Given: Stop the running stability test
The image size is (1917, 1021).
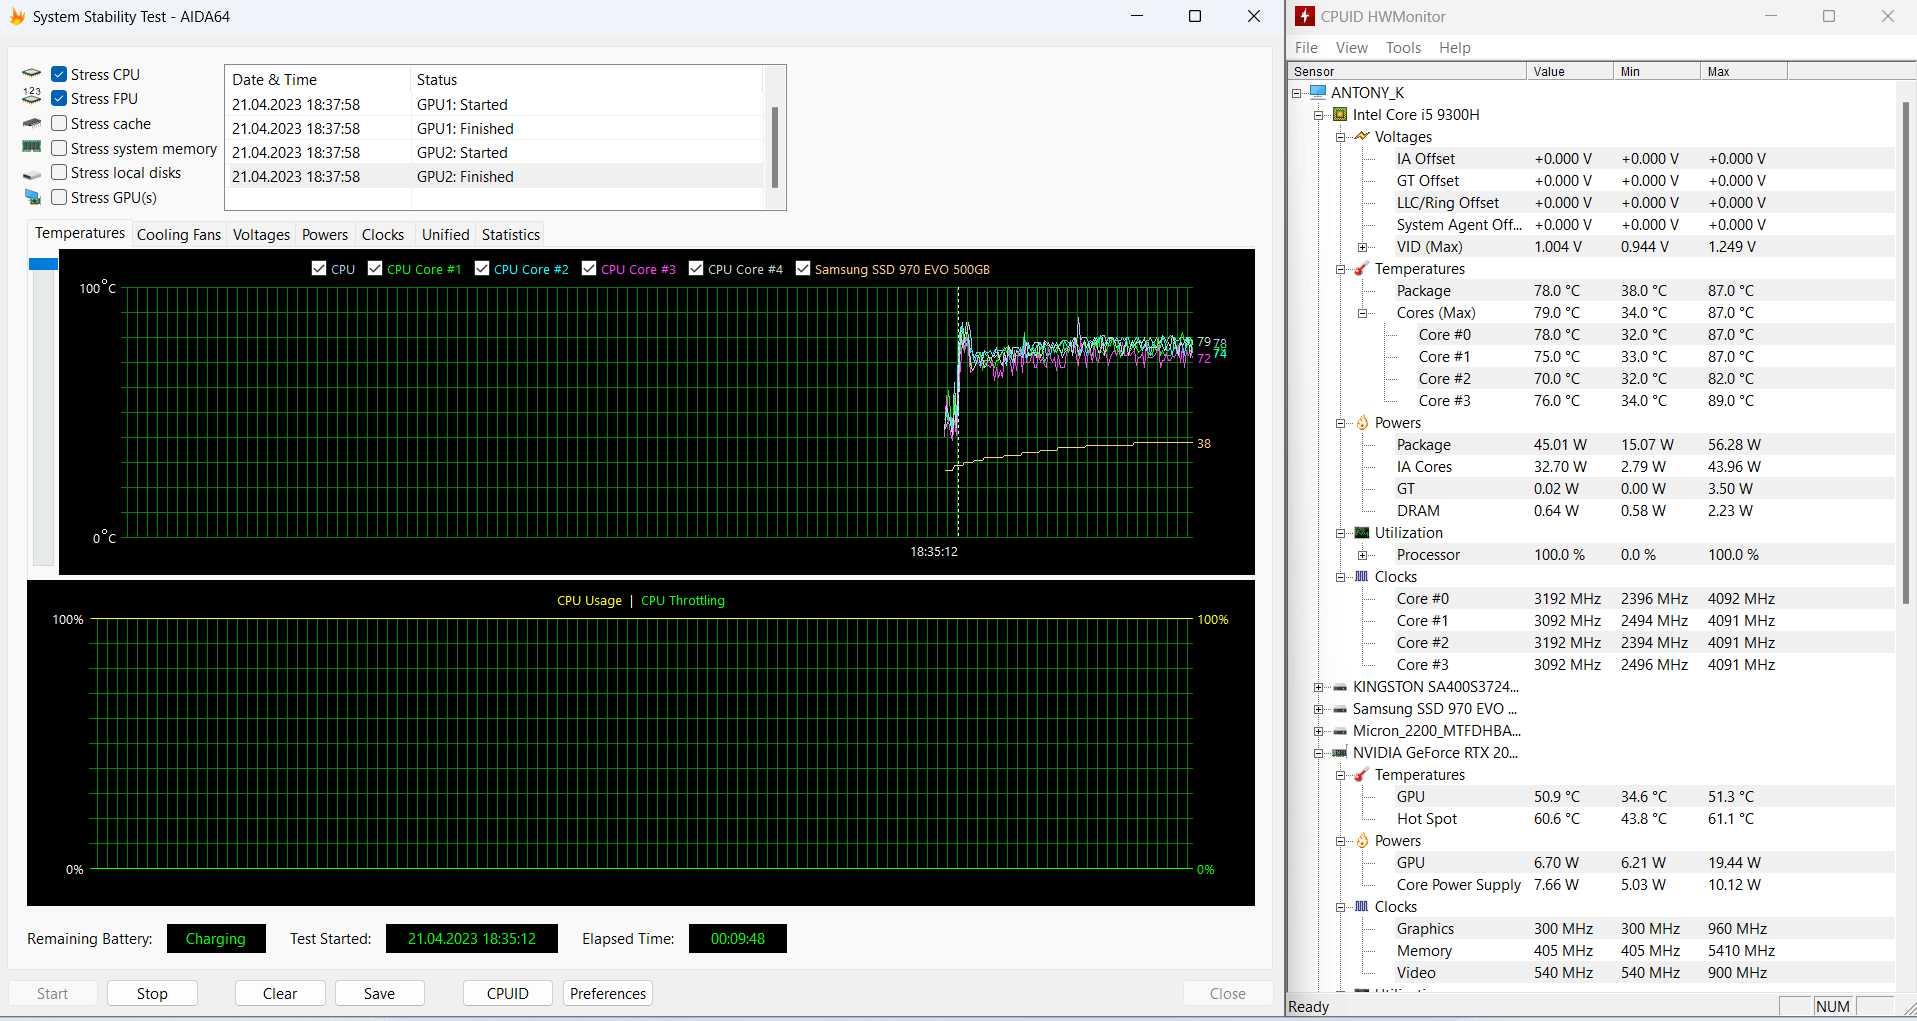Looking at the screenshot, I should tap(152, 993).
